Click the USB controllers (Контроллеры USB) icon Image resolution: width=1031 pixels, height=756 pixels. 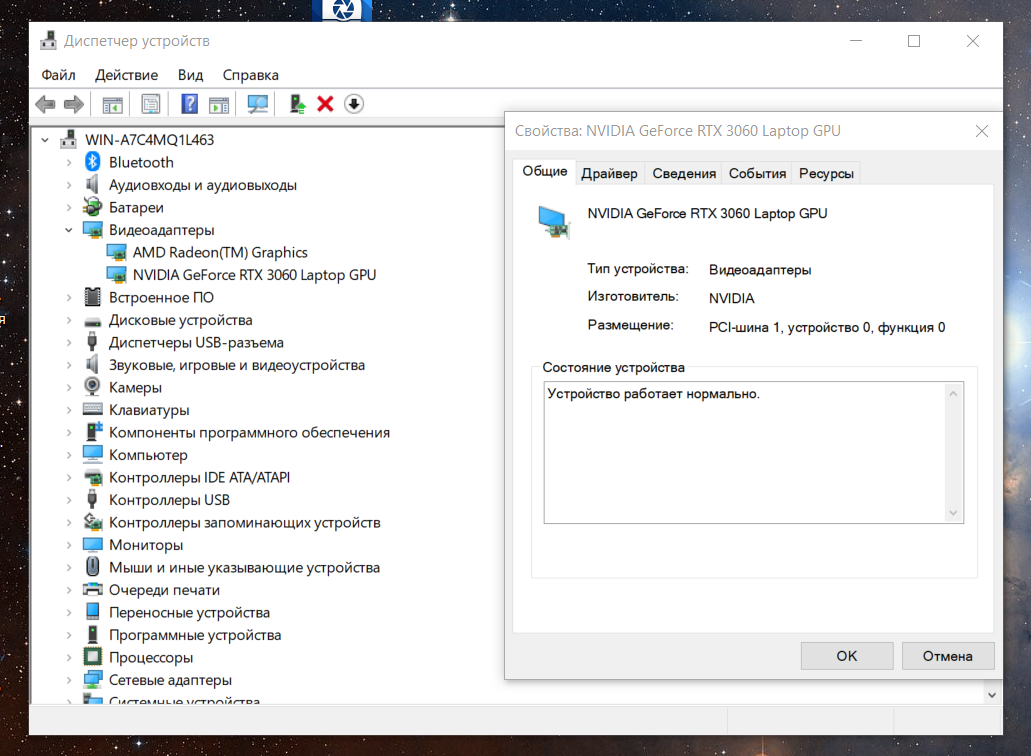point(93,499)
